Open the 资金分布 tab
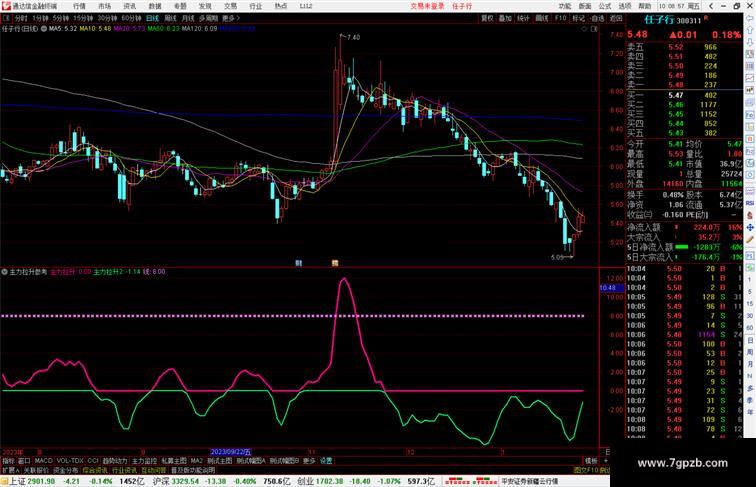Image resolution: width=756 pixels, height=487 pixels. tap(66, 470)
